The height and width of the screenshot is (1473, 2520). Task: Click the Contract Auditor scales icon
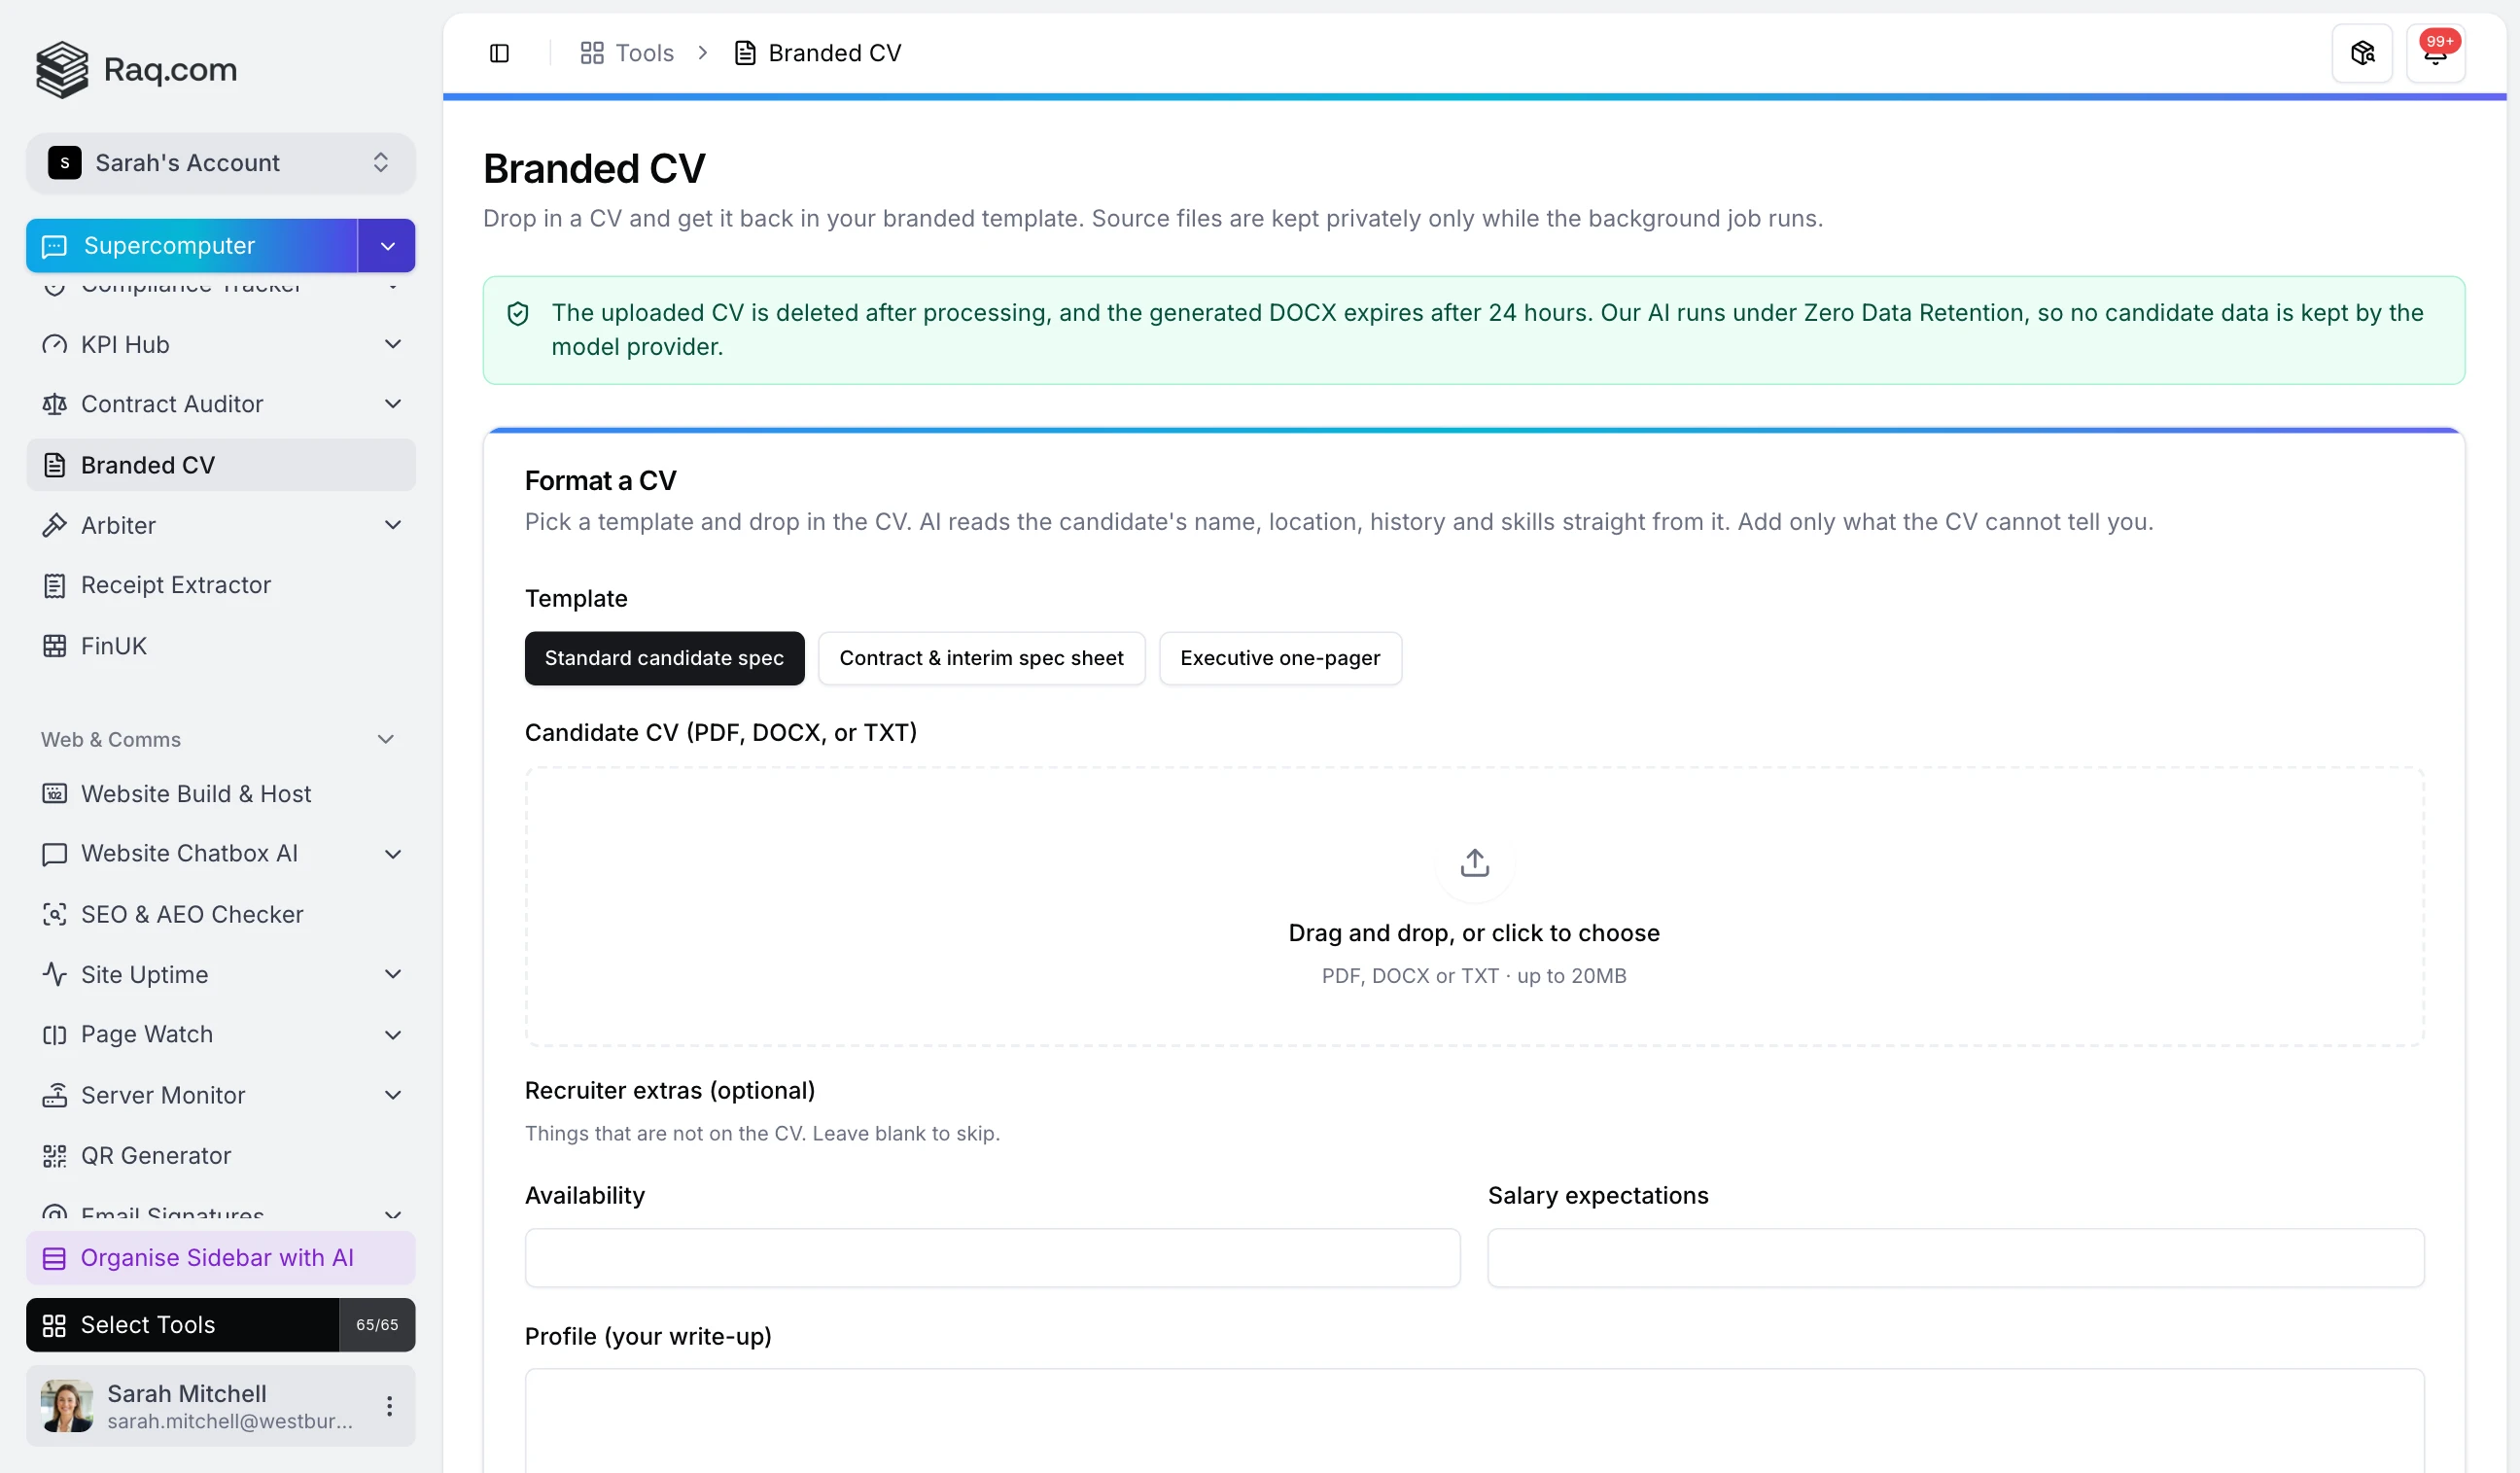[x=54, y=404]
